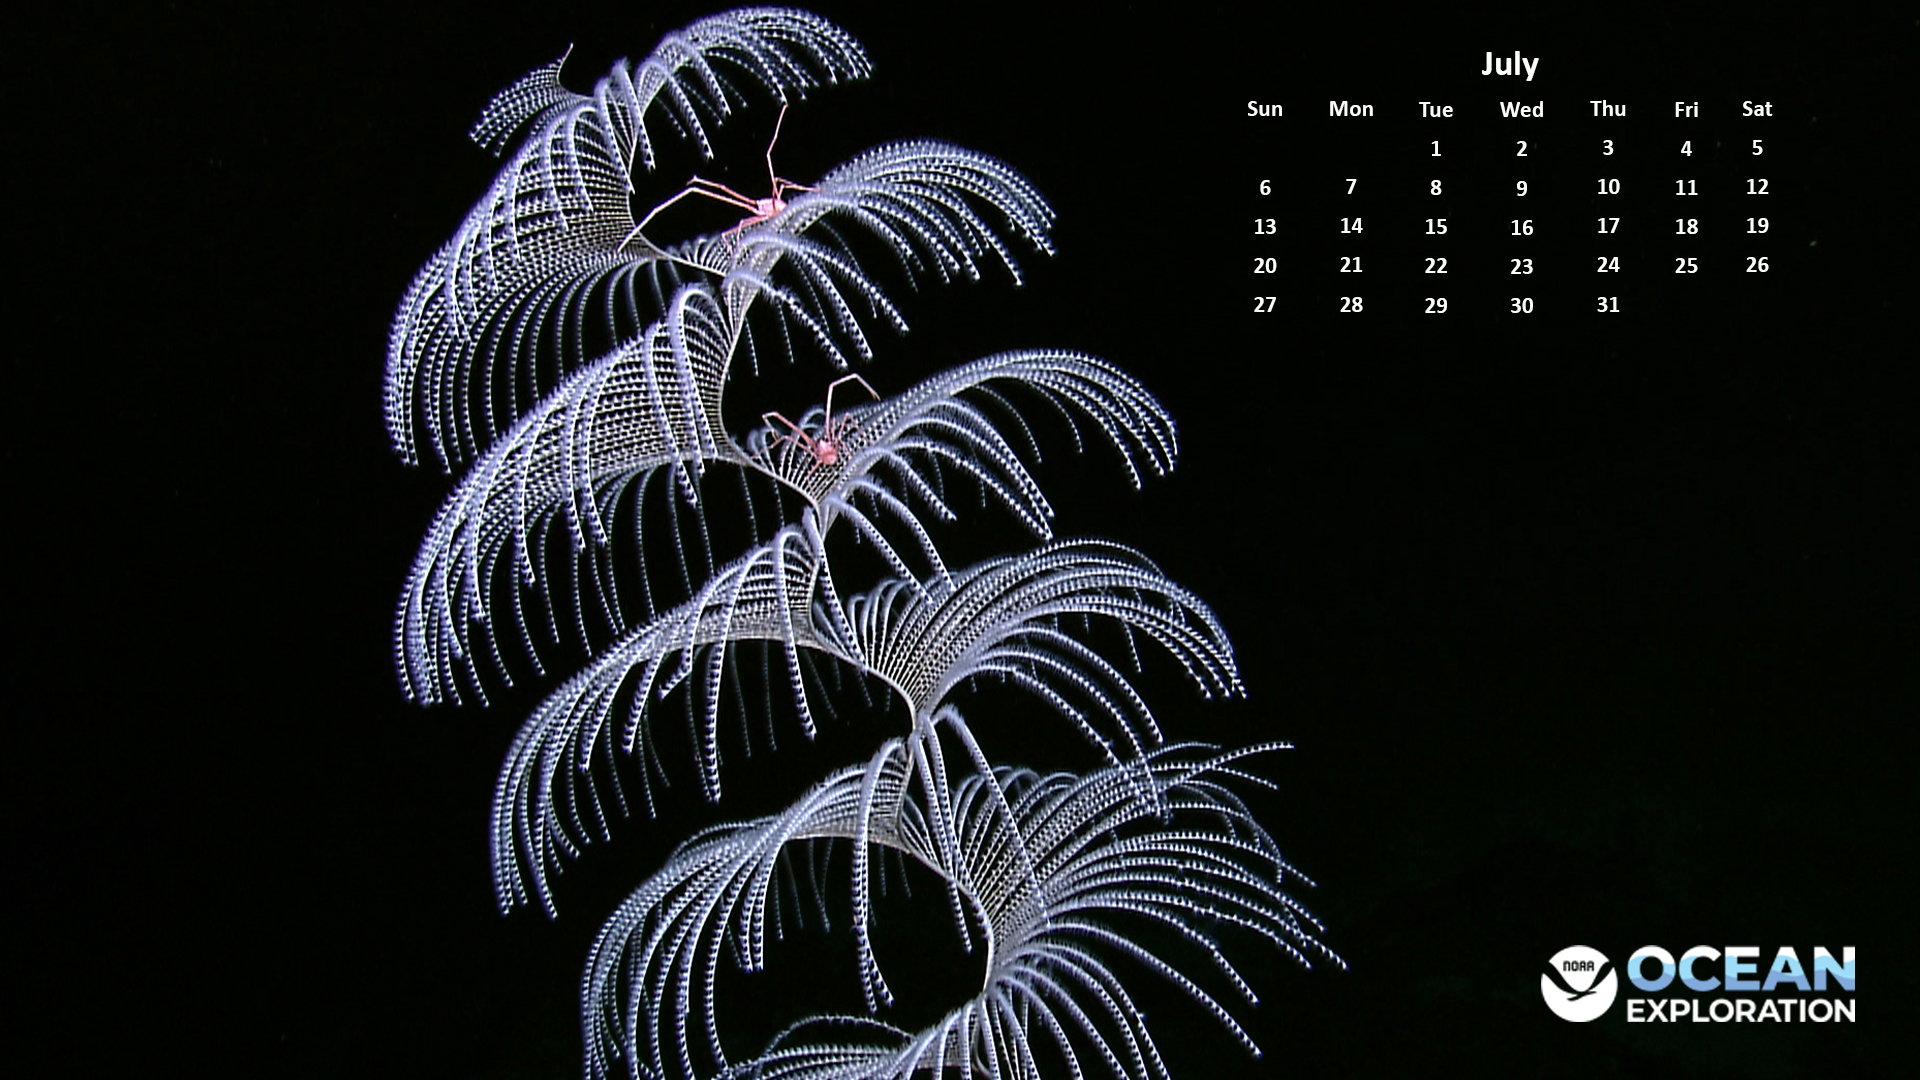The height and width of the screenshot is (1080, 1920).
Task: Click the EXPLORATION logo wordmark
Action: click(1741, 1010)
